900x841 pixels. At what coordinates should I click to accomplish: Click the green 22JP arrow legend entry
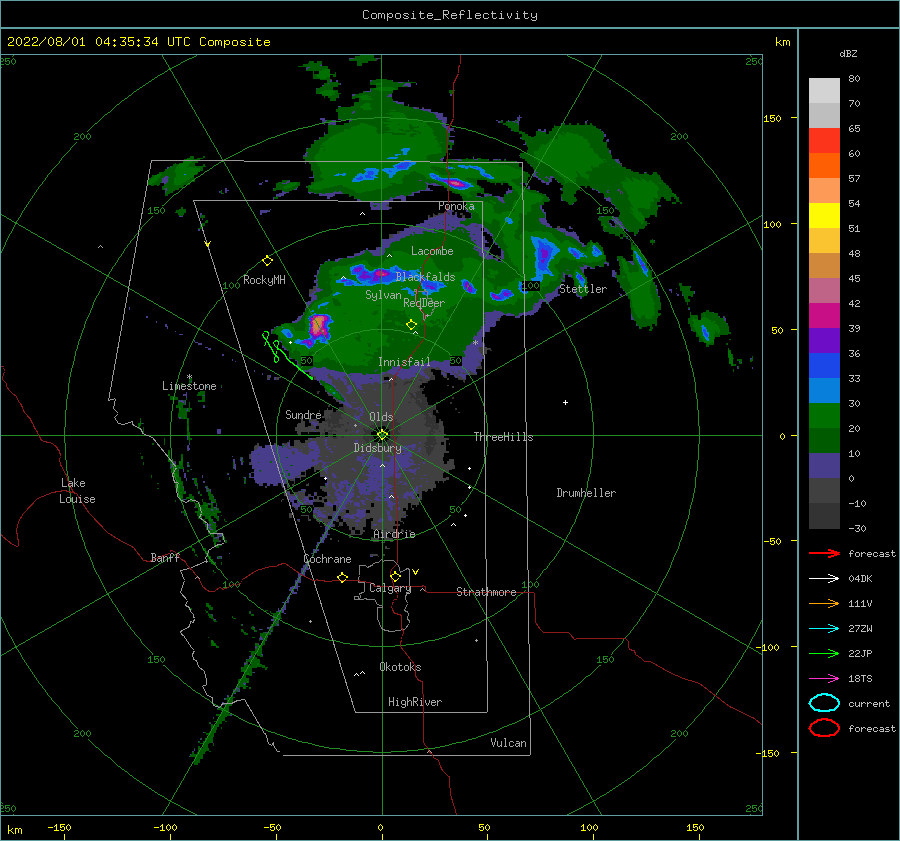841,653
